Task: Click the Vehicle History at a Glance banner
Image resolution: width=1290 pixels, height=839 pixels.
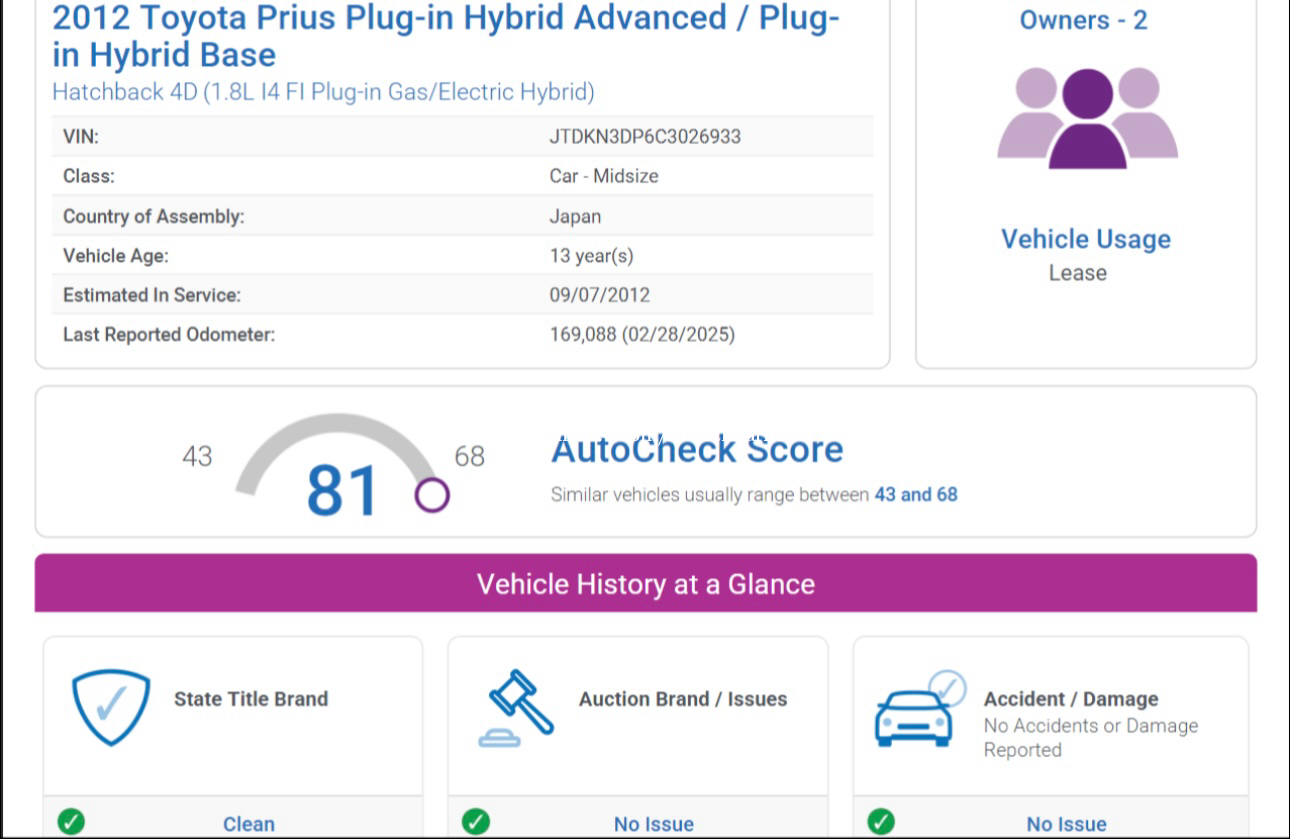Action: 646,584
